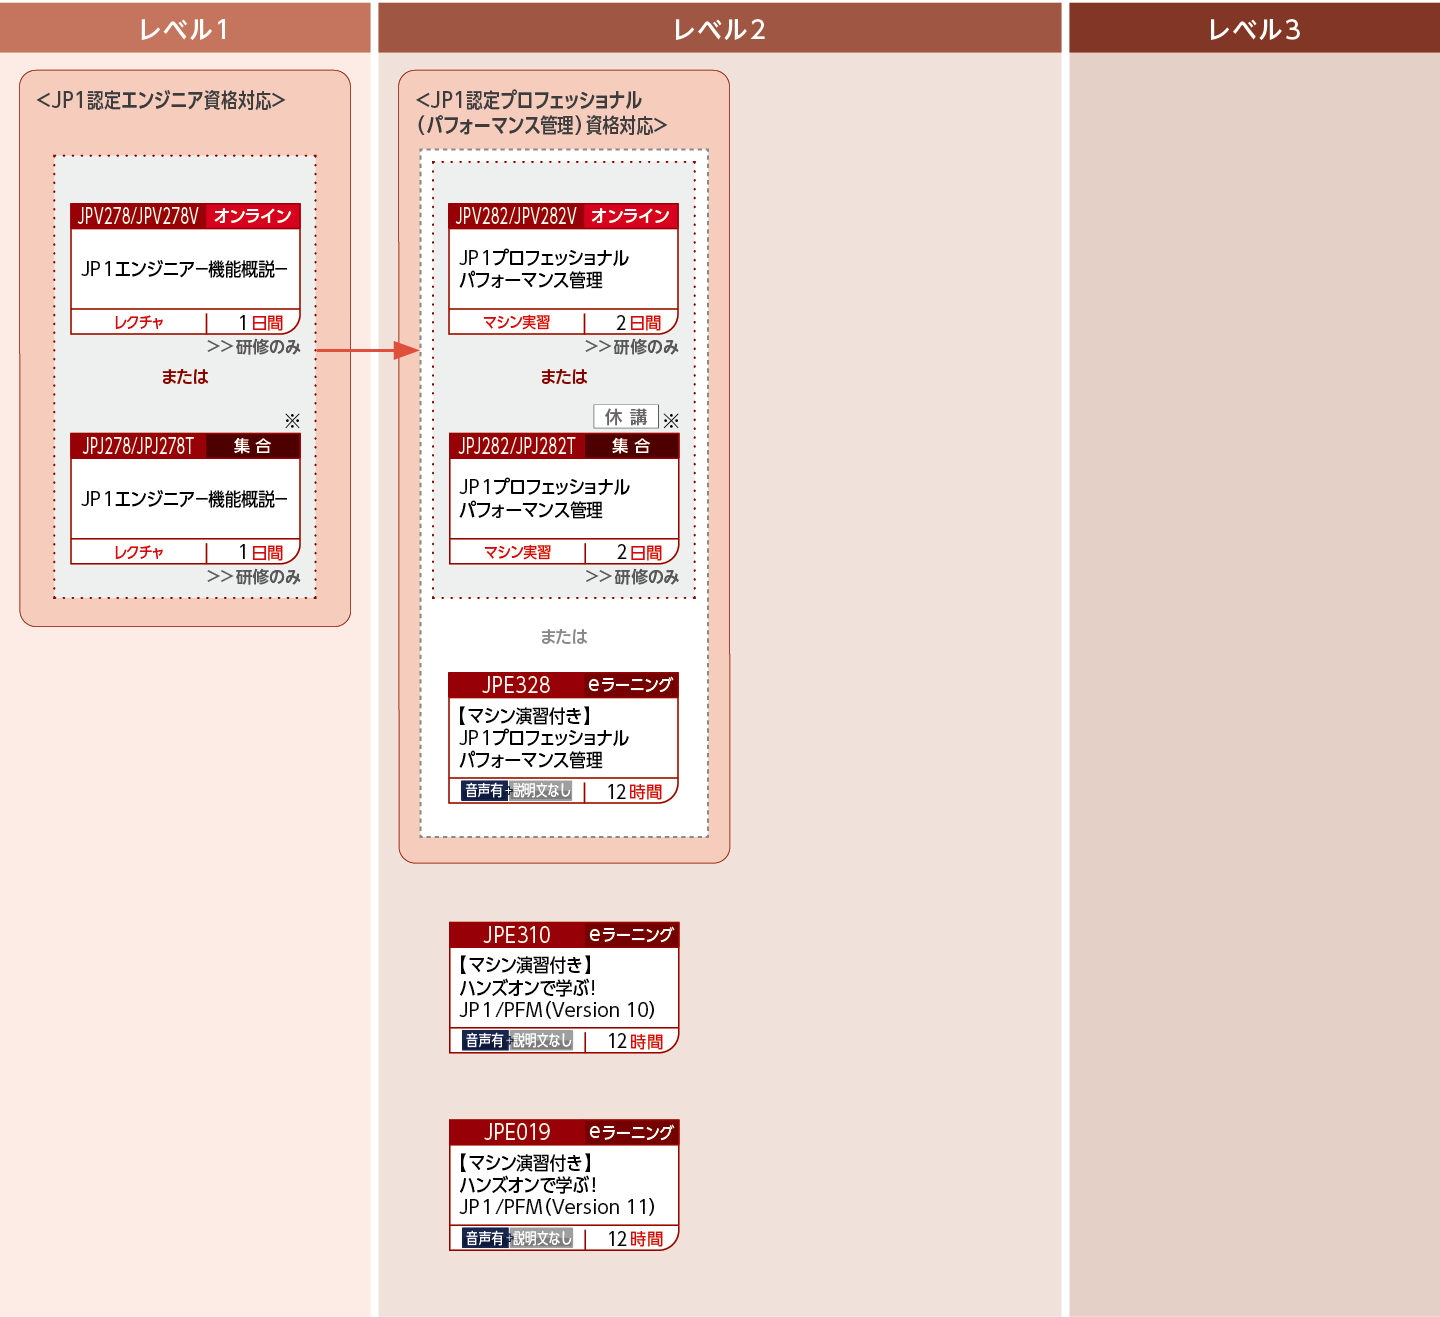Open the JPE019 PFM Version 11 course
Screen dimensions: 1440x1317
564,1185
